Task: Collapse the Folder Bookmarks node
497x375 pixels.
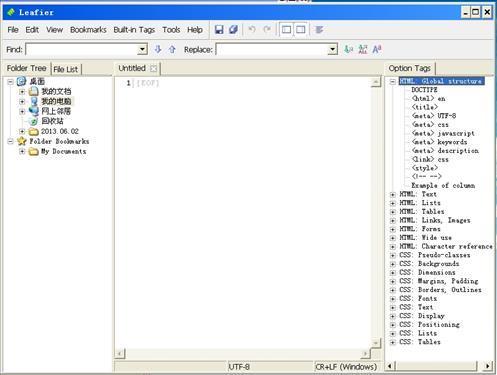Action: point(10,141)
